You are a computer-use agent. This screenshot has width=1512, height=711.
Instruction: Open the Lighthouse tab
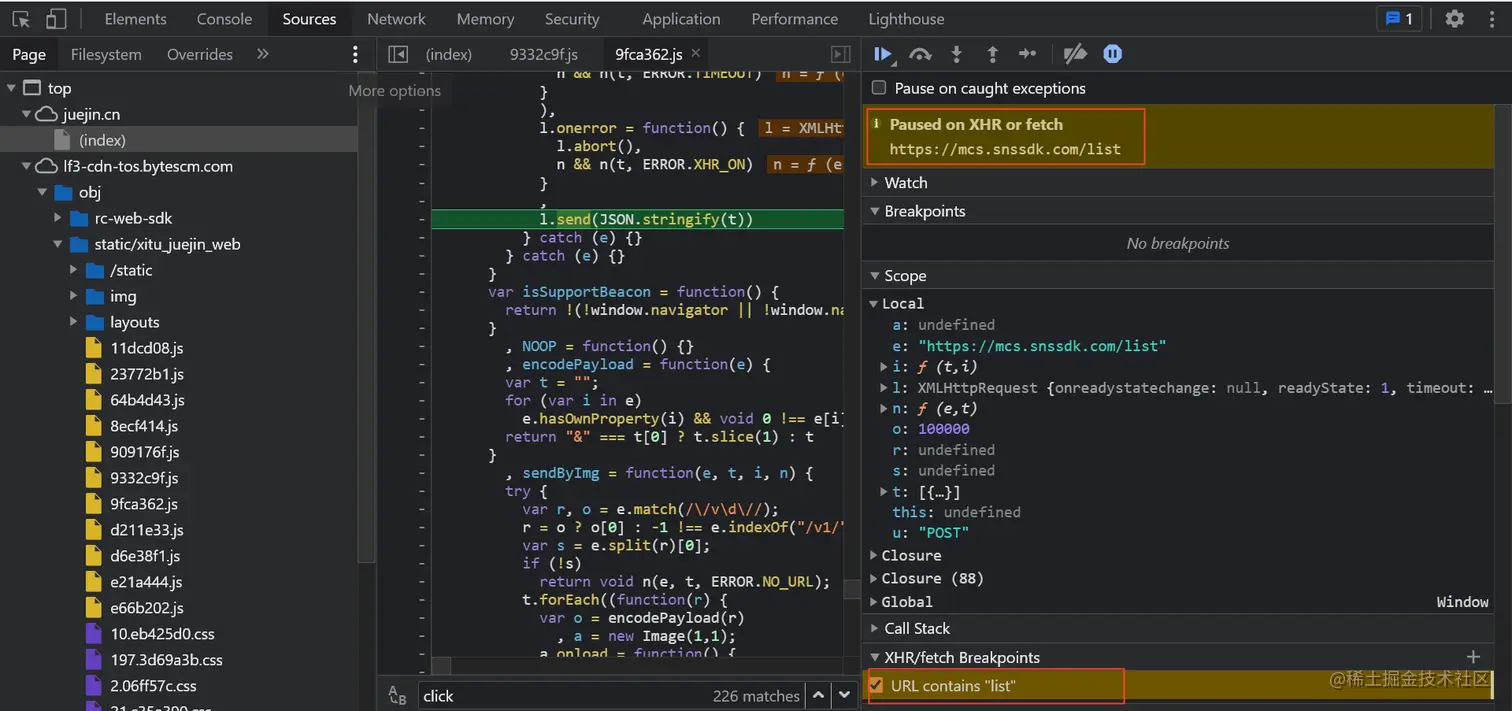click(x=906, y=19)
